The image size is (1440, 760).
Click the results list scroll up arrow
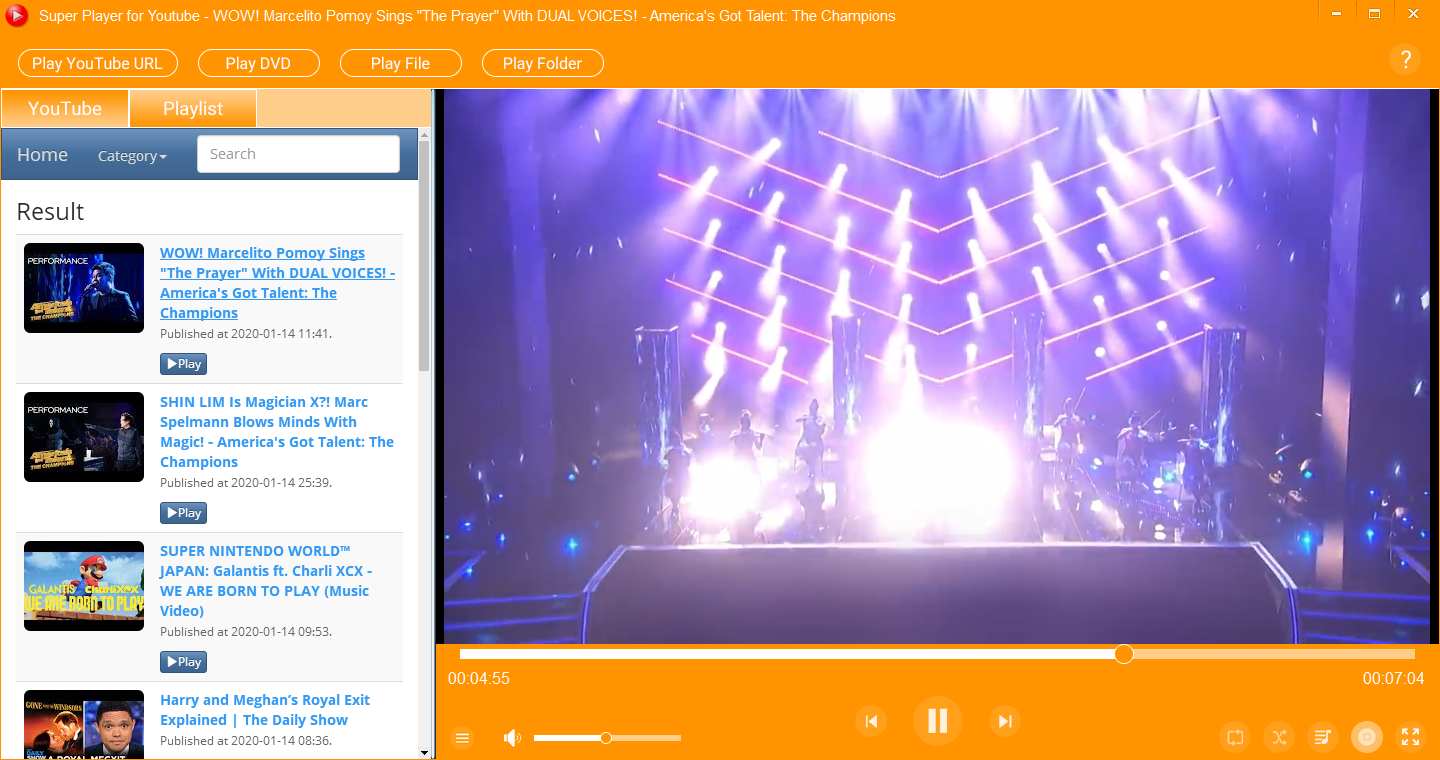pyautogui.click(x=424, y=134)
